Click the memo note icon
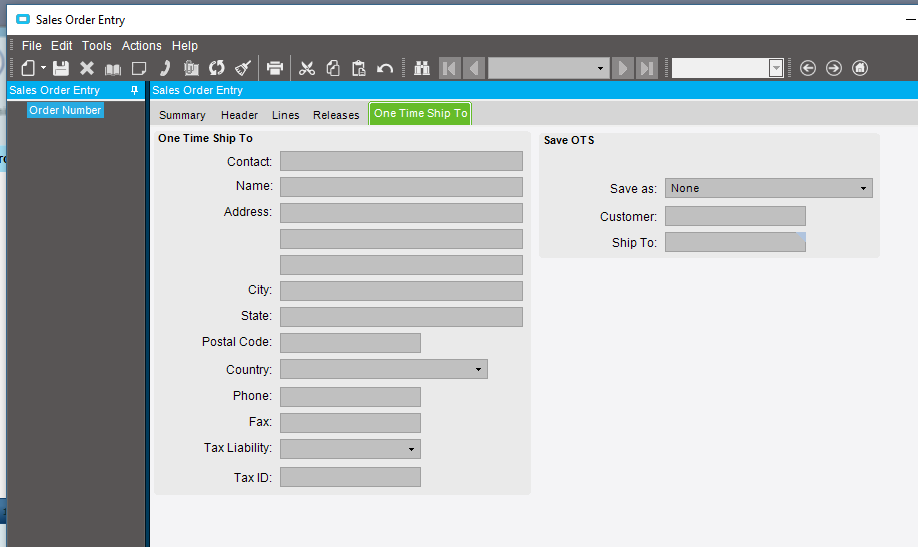This screenshot has height=547, width=918. click(139, 69)
